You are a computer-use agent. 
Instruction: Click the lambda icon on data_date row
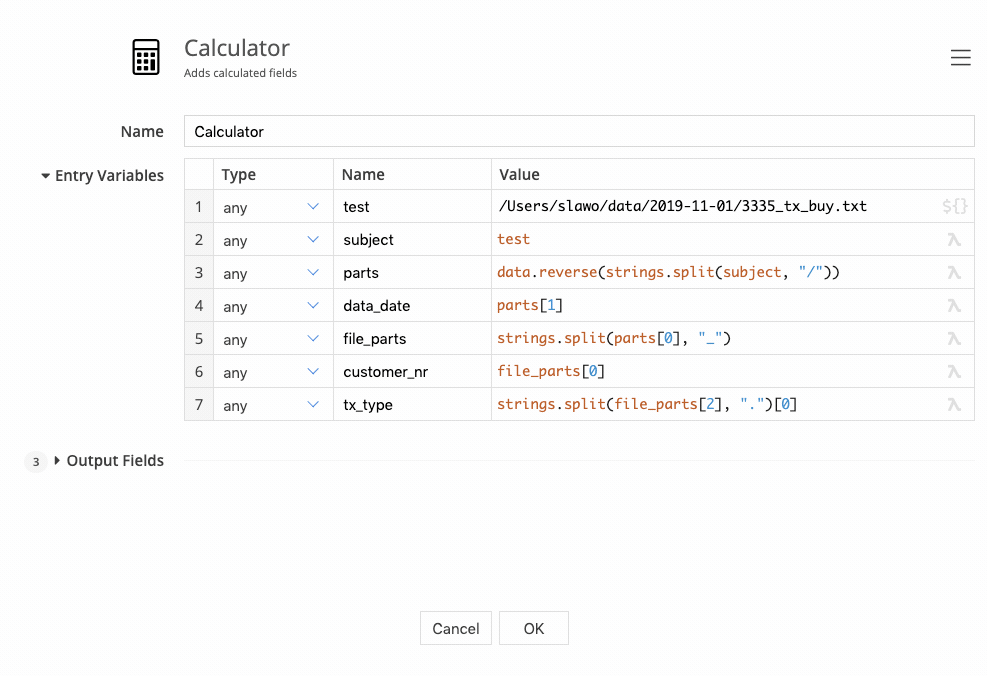tap(954, 305)
